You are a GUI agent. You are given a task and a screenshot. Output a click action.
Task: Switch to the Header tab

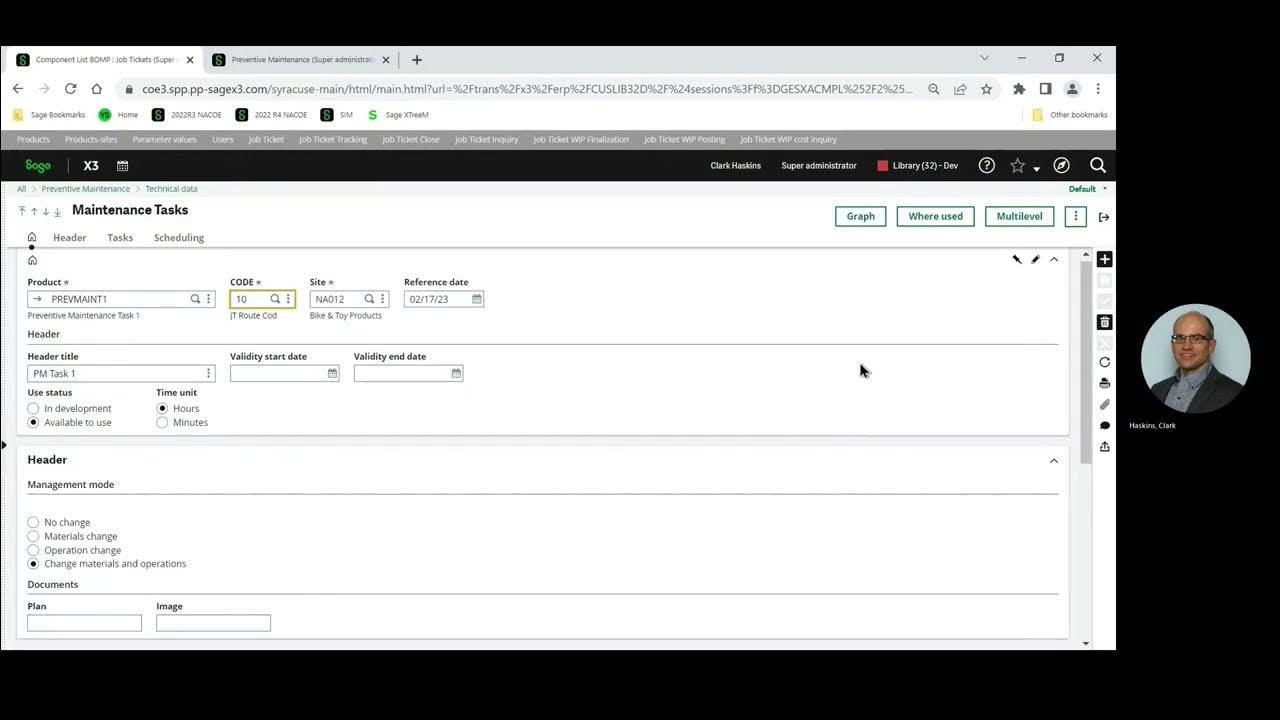tap(69, 238)
